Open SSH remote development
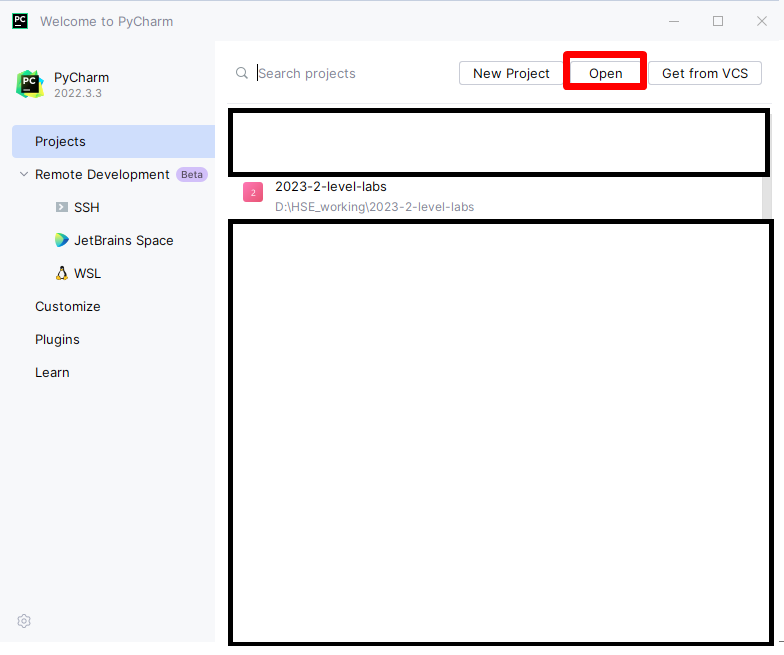This screenshot has height=655, width=784. [86, 208]
